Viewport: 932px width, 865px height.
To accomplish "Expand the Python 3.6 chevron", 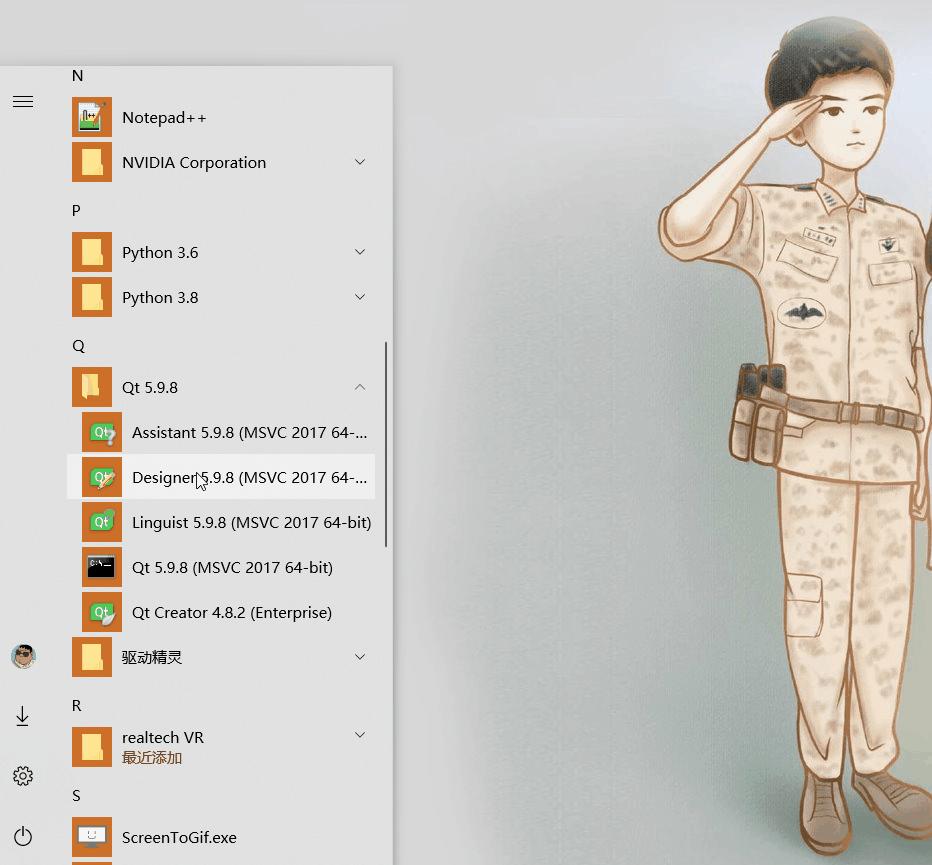I will coord(360,252).
